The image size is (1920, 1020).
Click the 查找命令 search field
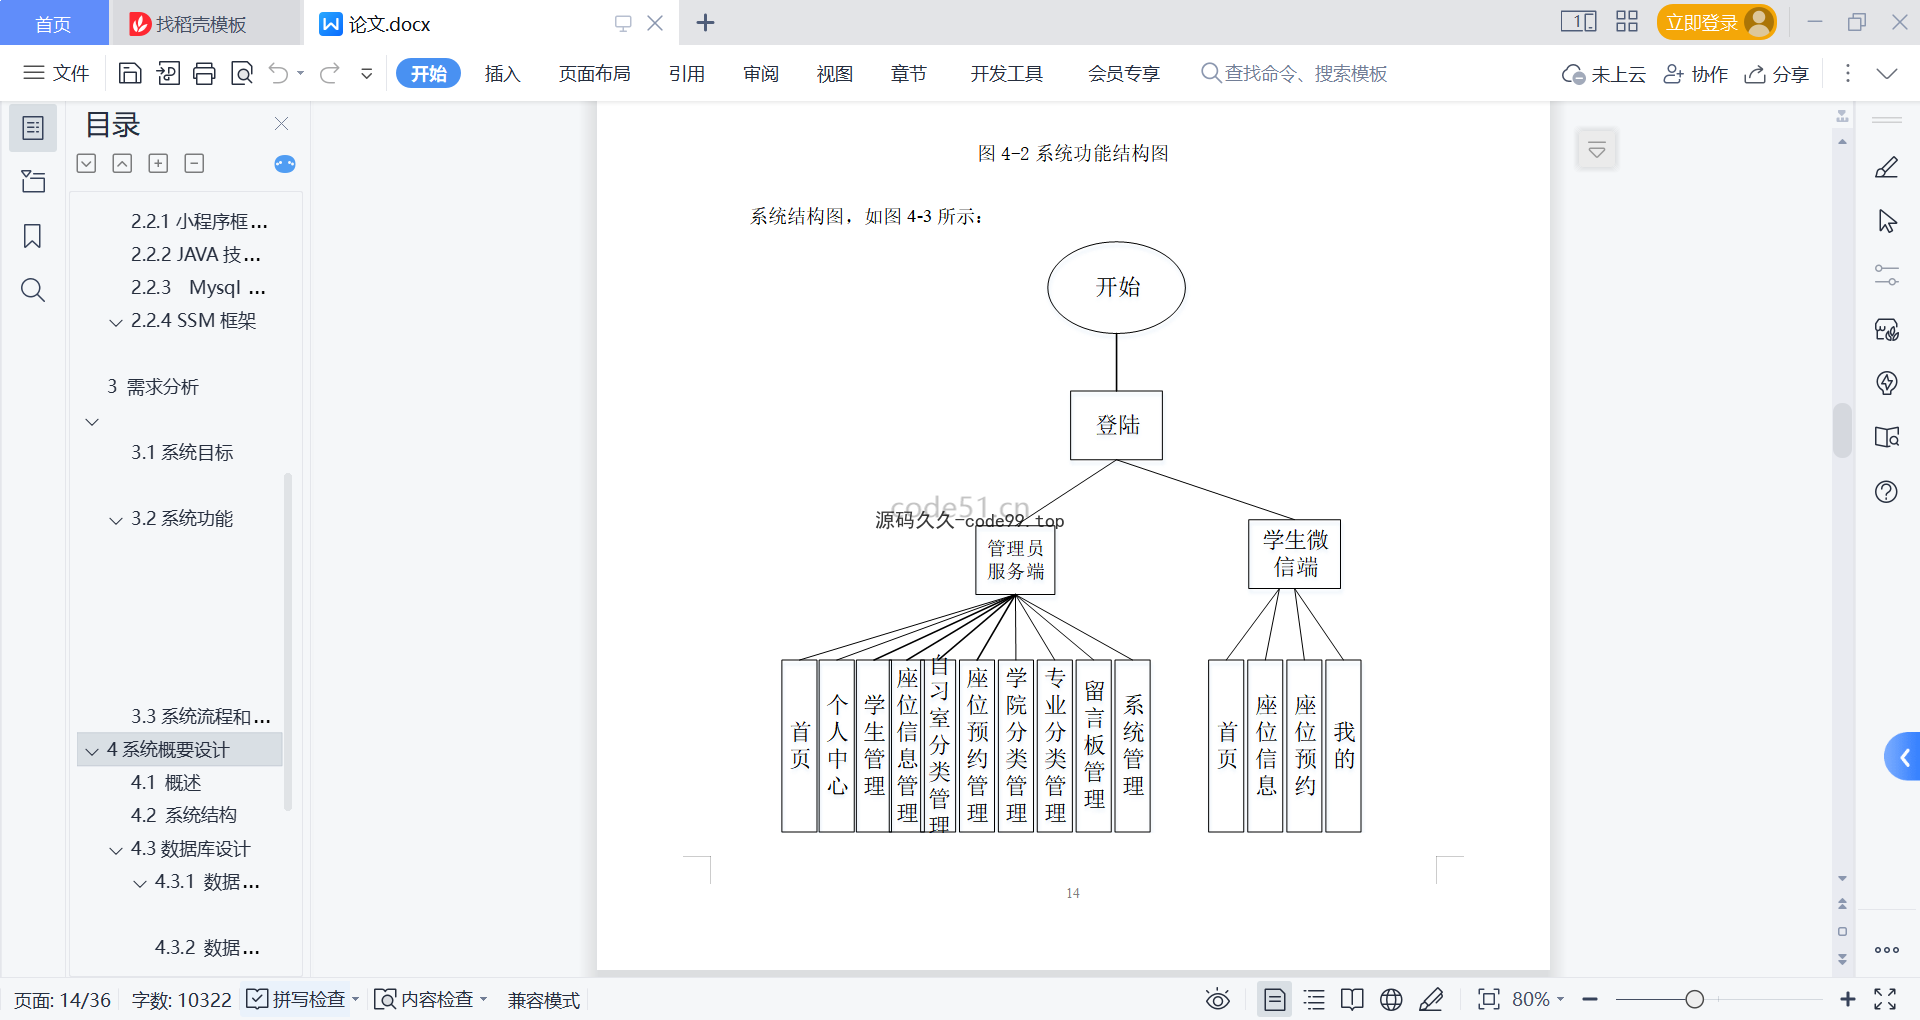[x=1294, y=73]
